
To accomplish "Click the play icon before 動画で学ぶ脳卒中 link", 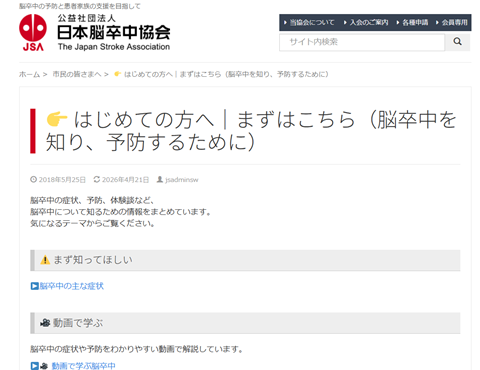I will (x=35, y=366).
